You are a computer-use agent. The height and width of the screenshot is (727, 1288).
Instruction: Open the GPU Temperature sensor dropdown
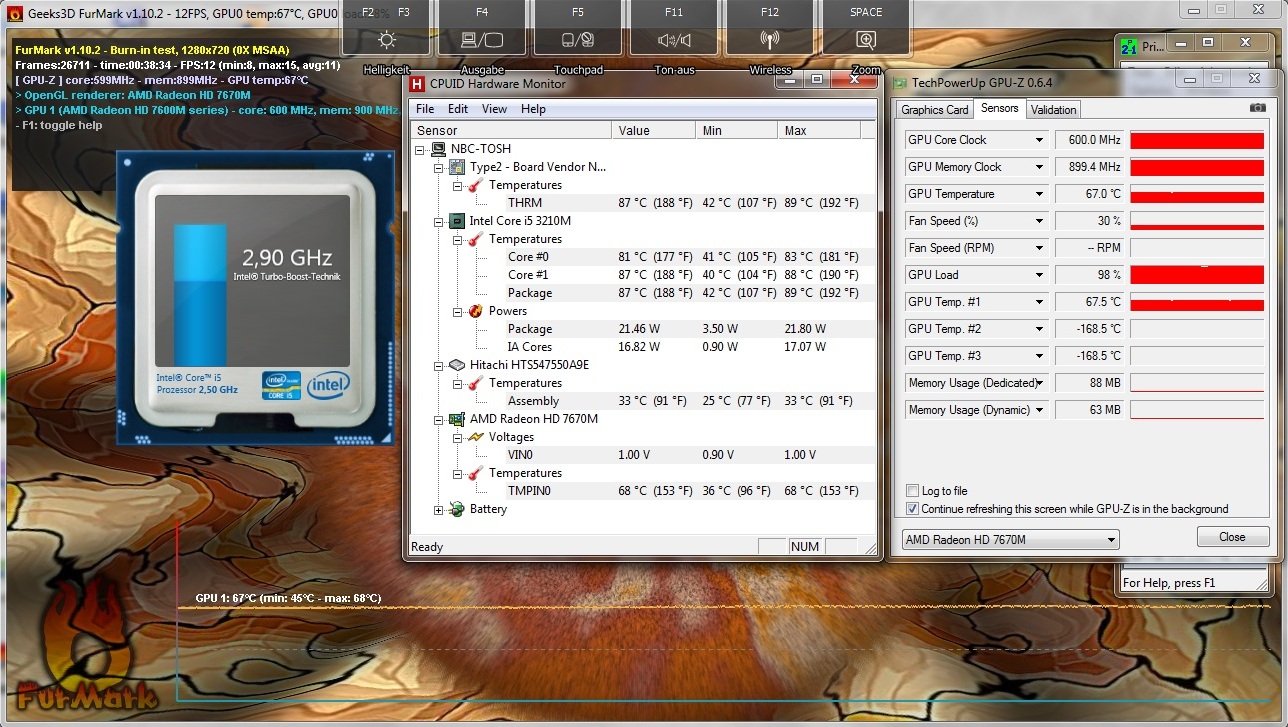pyautogui.click(x=1039, y=194)
